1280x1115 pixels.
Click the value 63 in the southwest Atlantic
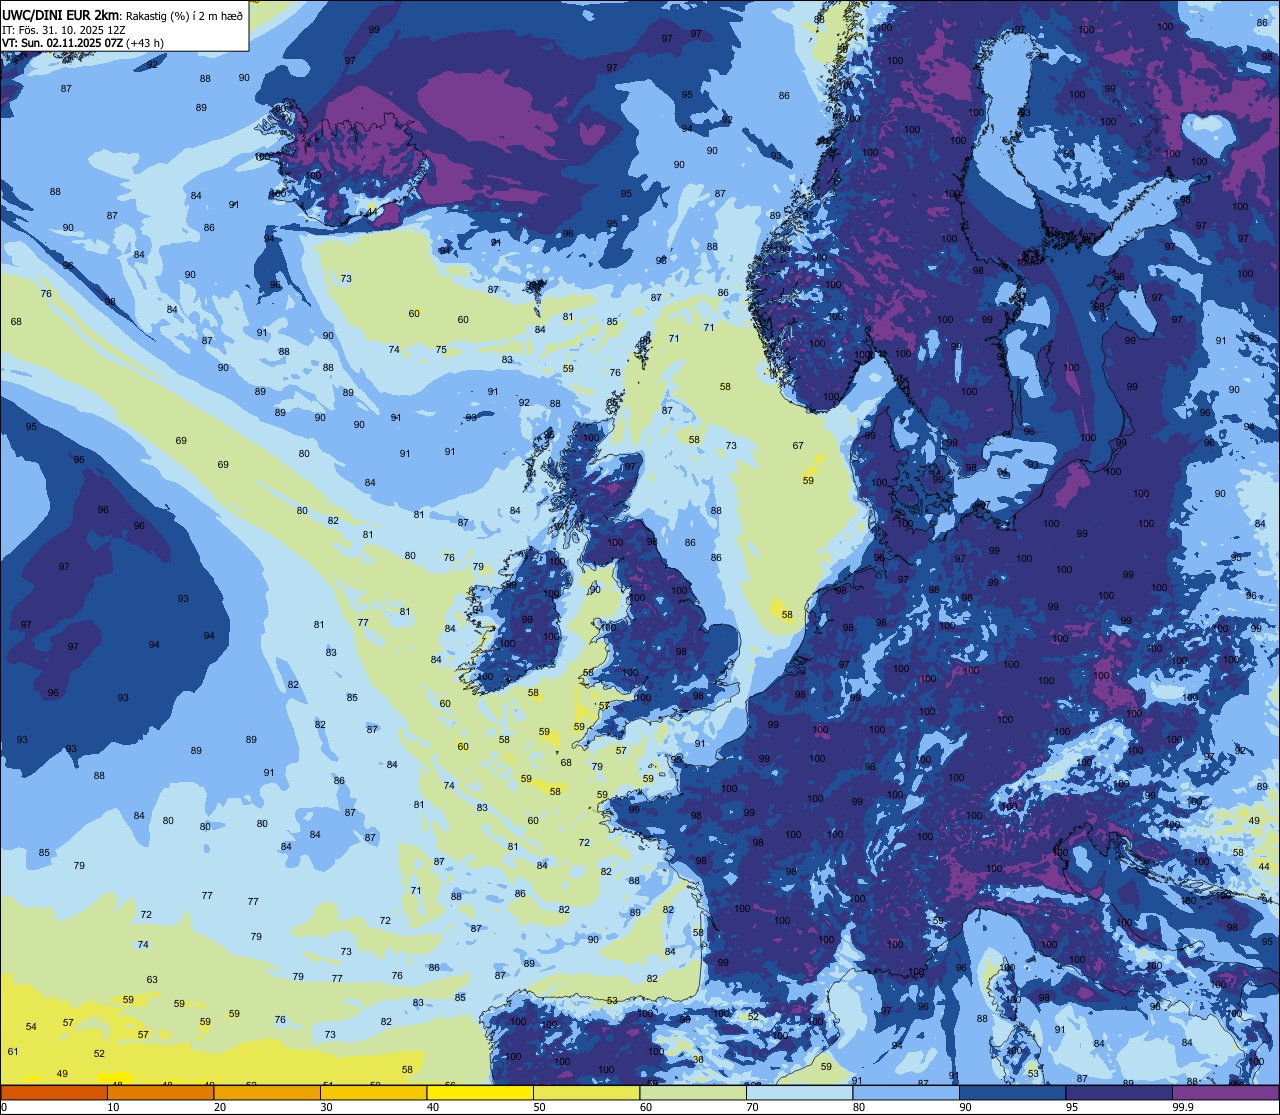pyautogui.click(x=152, y=979)
